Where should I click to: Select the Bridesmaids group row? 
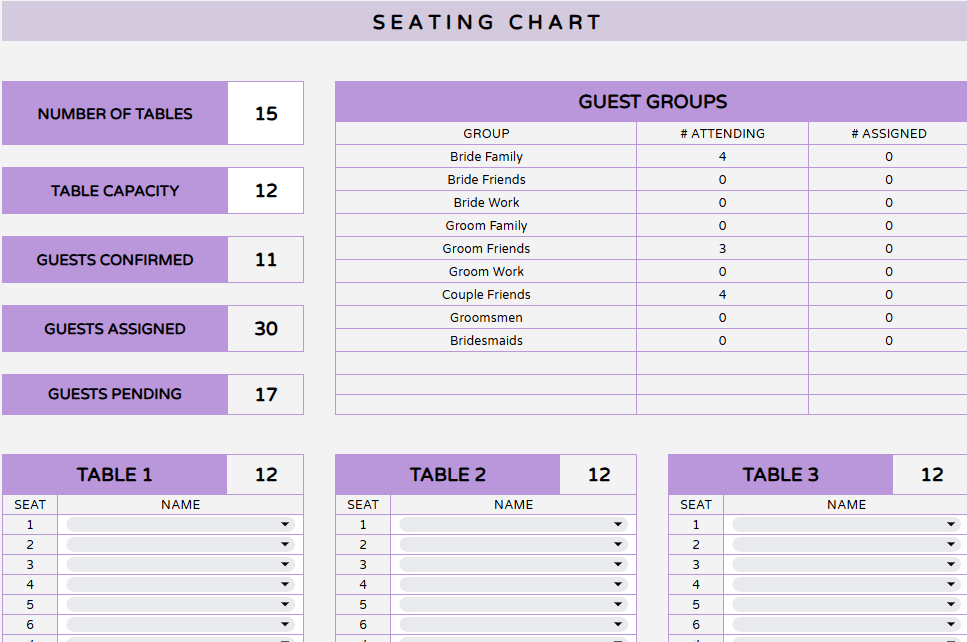click(486, 340)
